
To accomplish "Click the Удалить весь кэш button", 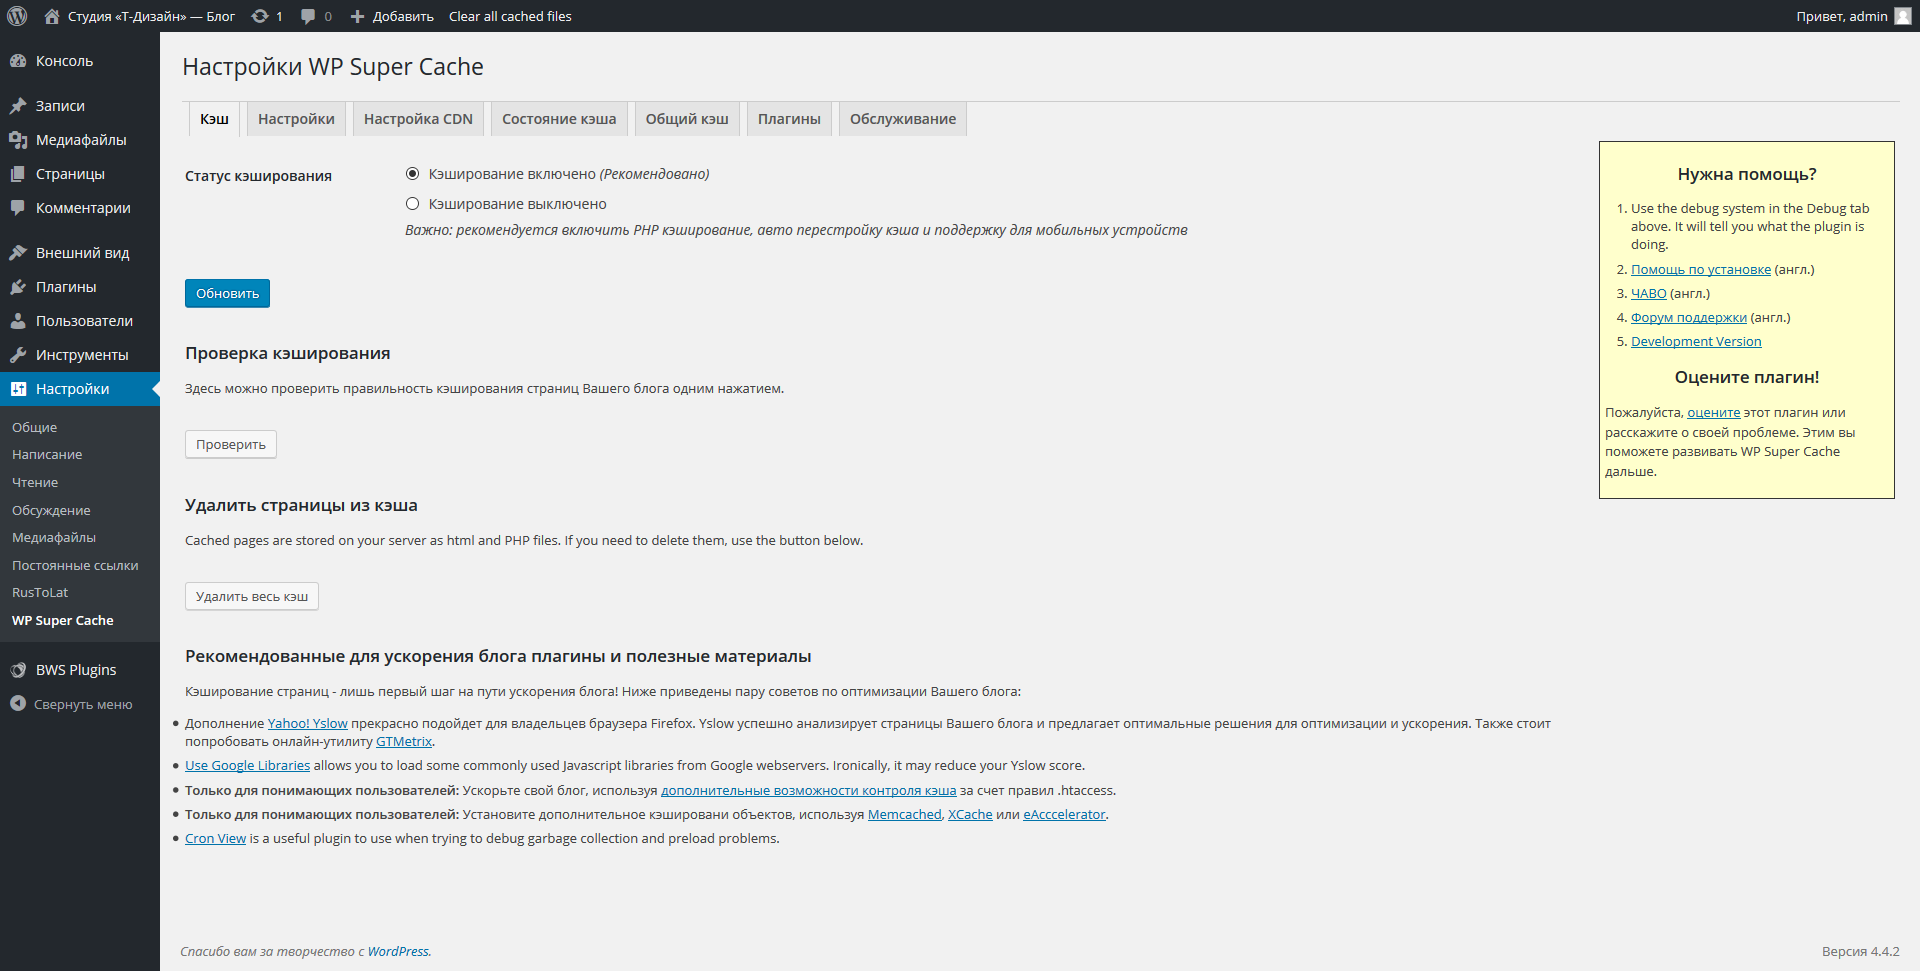I will 252,596.
